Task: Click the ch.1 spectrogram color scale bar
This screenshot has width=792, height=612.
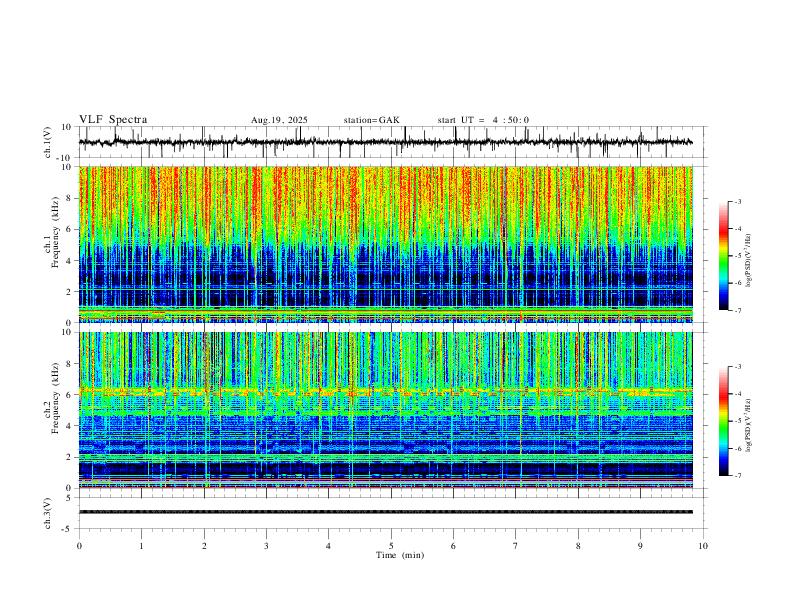Action: pyautogui.click(x=724, y=256)
